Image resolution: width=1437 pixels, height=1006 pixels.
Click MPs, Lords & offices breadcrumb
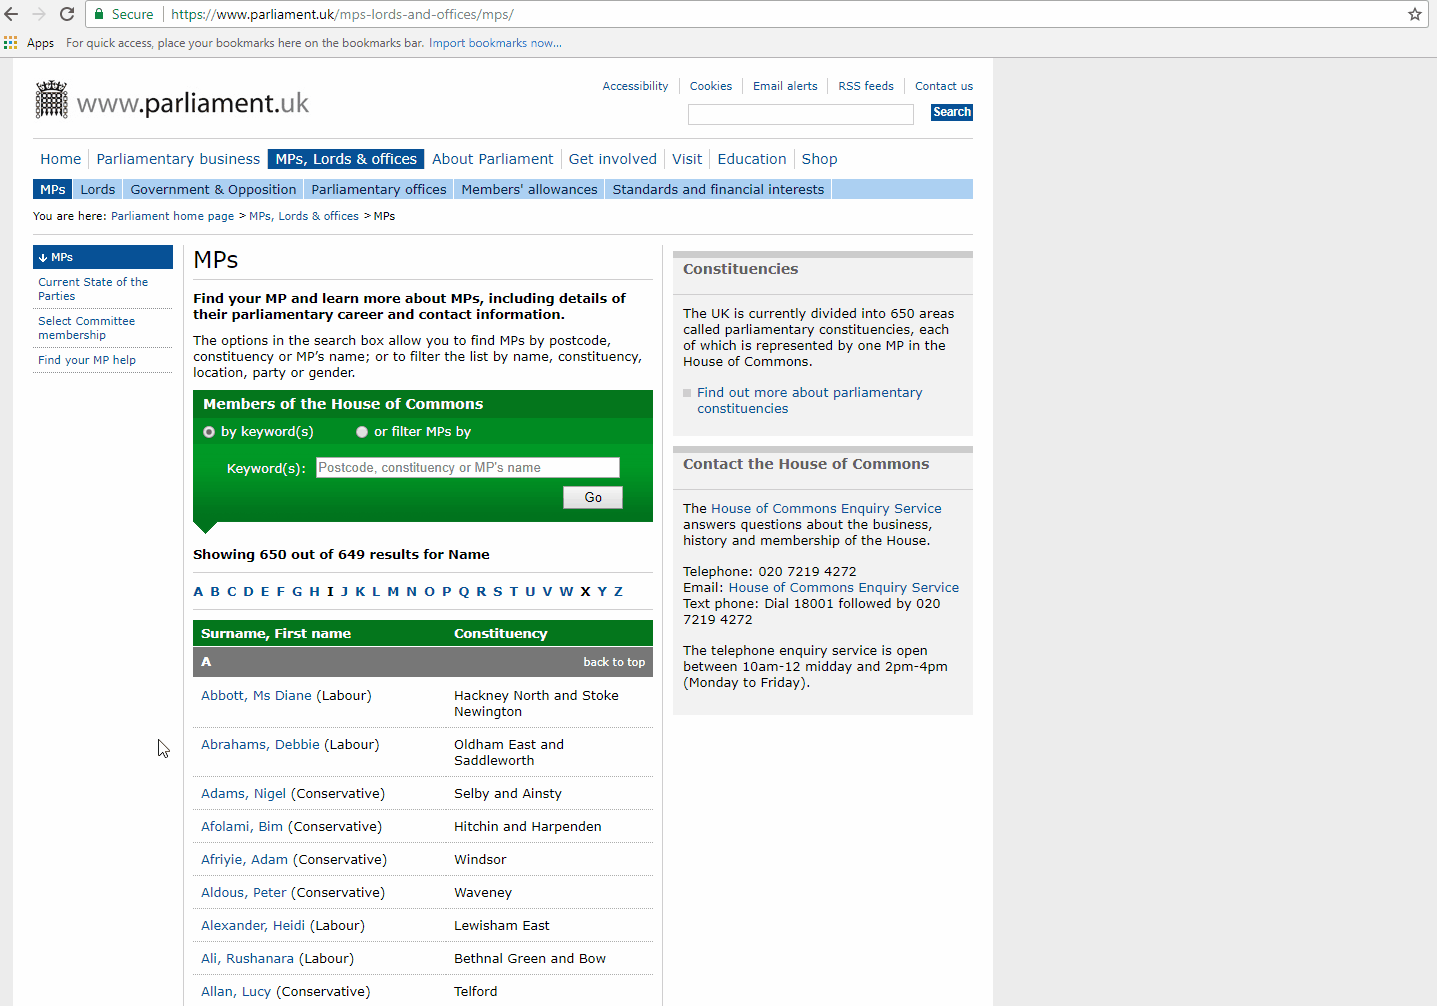click(x=304, y=216)
